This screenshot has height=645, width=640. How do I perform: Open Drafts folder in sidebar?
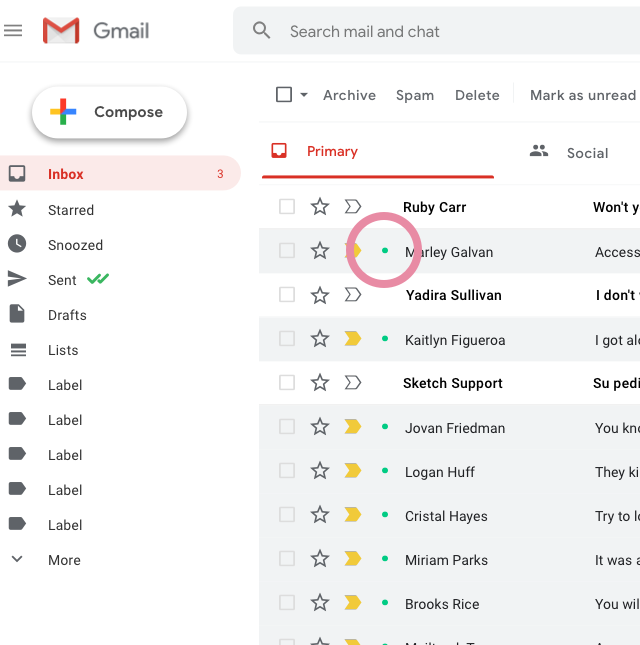(x=67, y=315)
